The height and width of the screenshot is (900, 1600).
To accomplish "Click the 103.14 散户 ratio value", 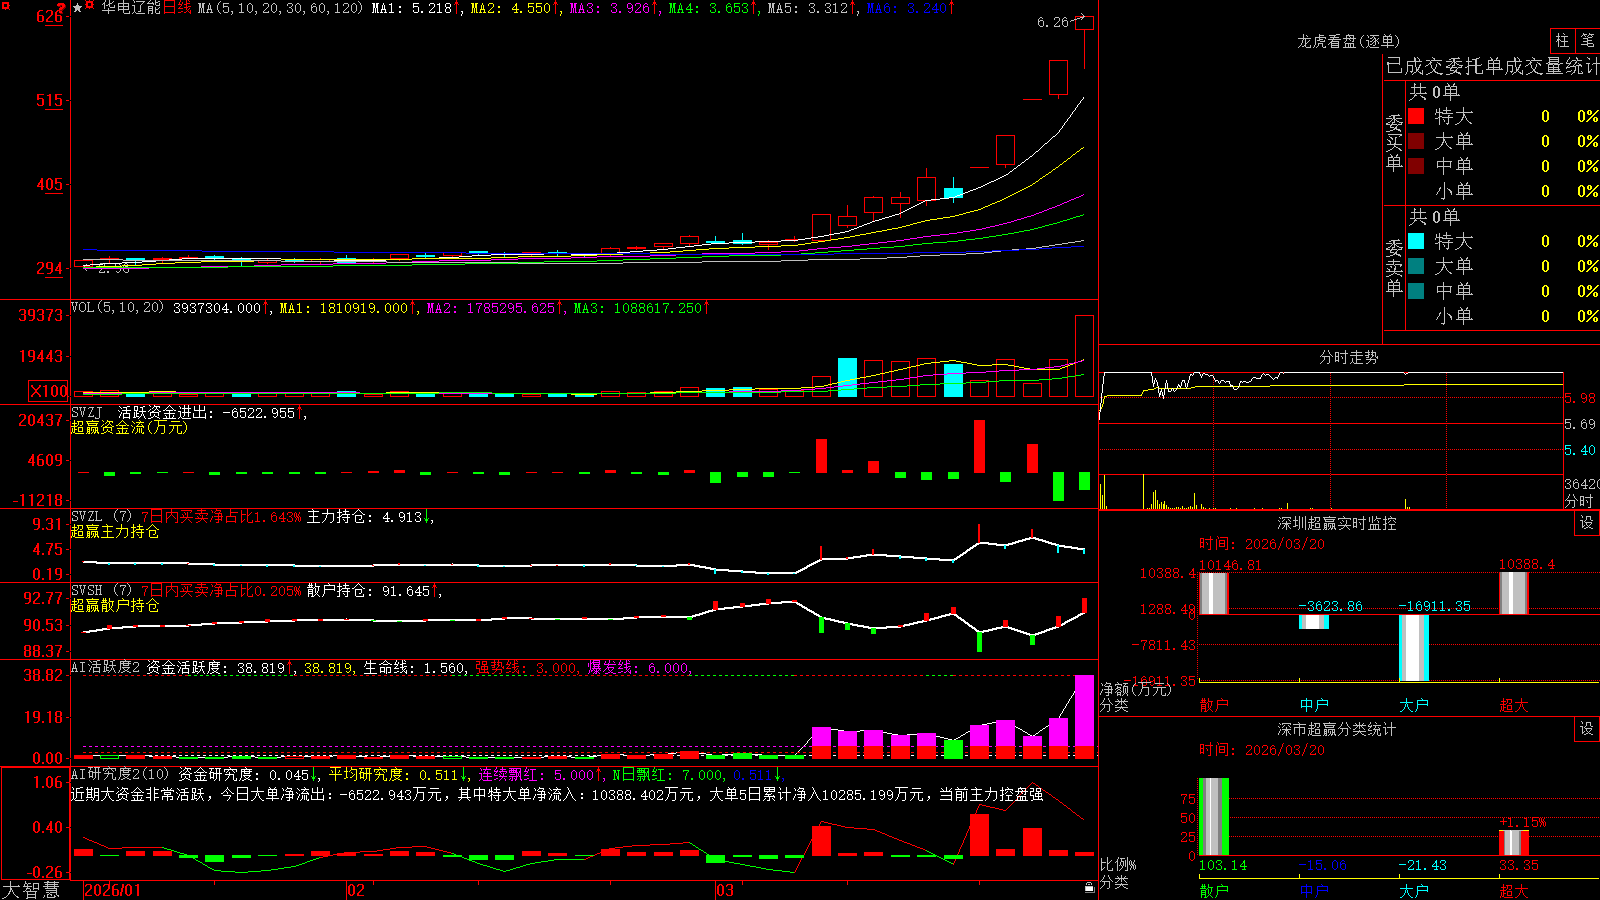I will coord(1223,865).
